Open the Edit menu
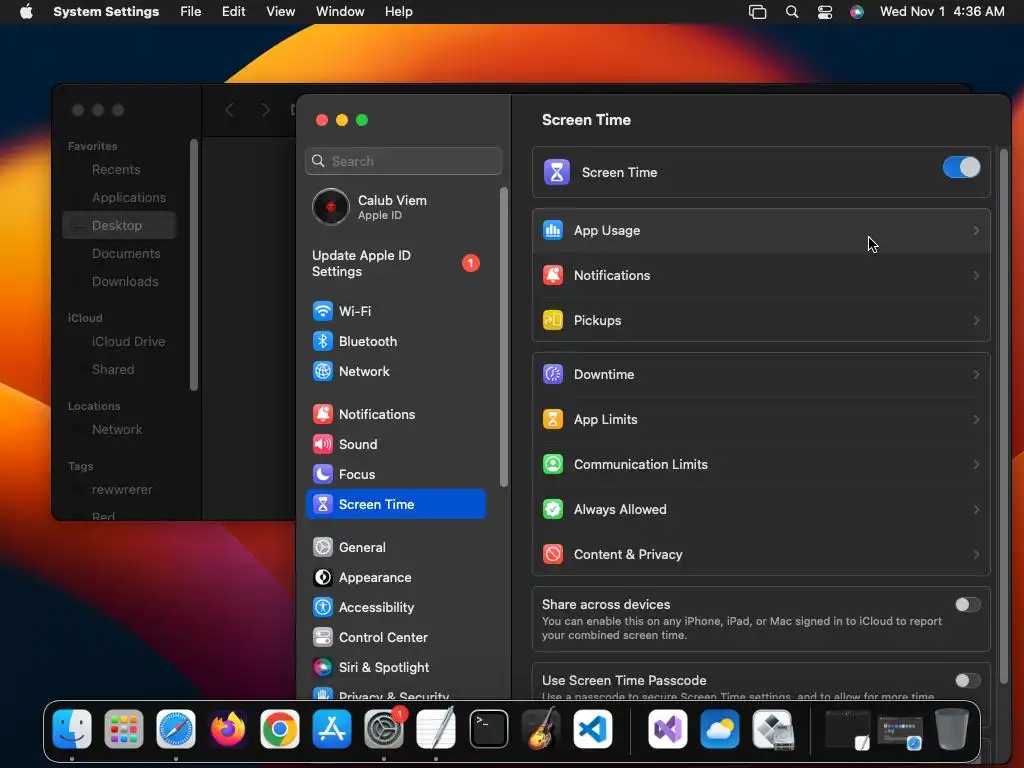Image resolution: width=1024 pixels, height=768 pixels. point(233,12)
